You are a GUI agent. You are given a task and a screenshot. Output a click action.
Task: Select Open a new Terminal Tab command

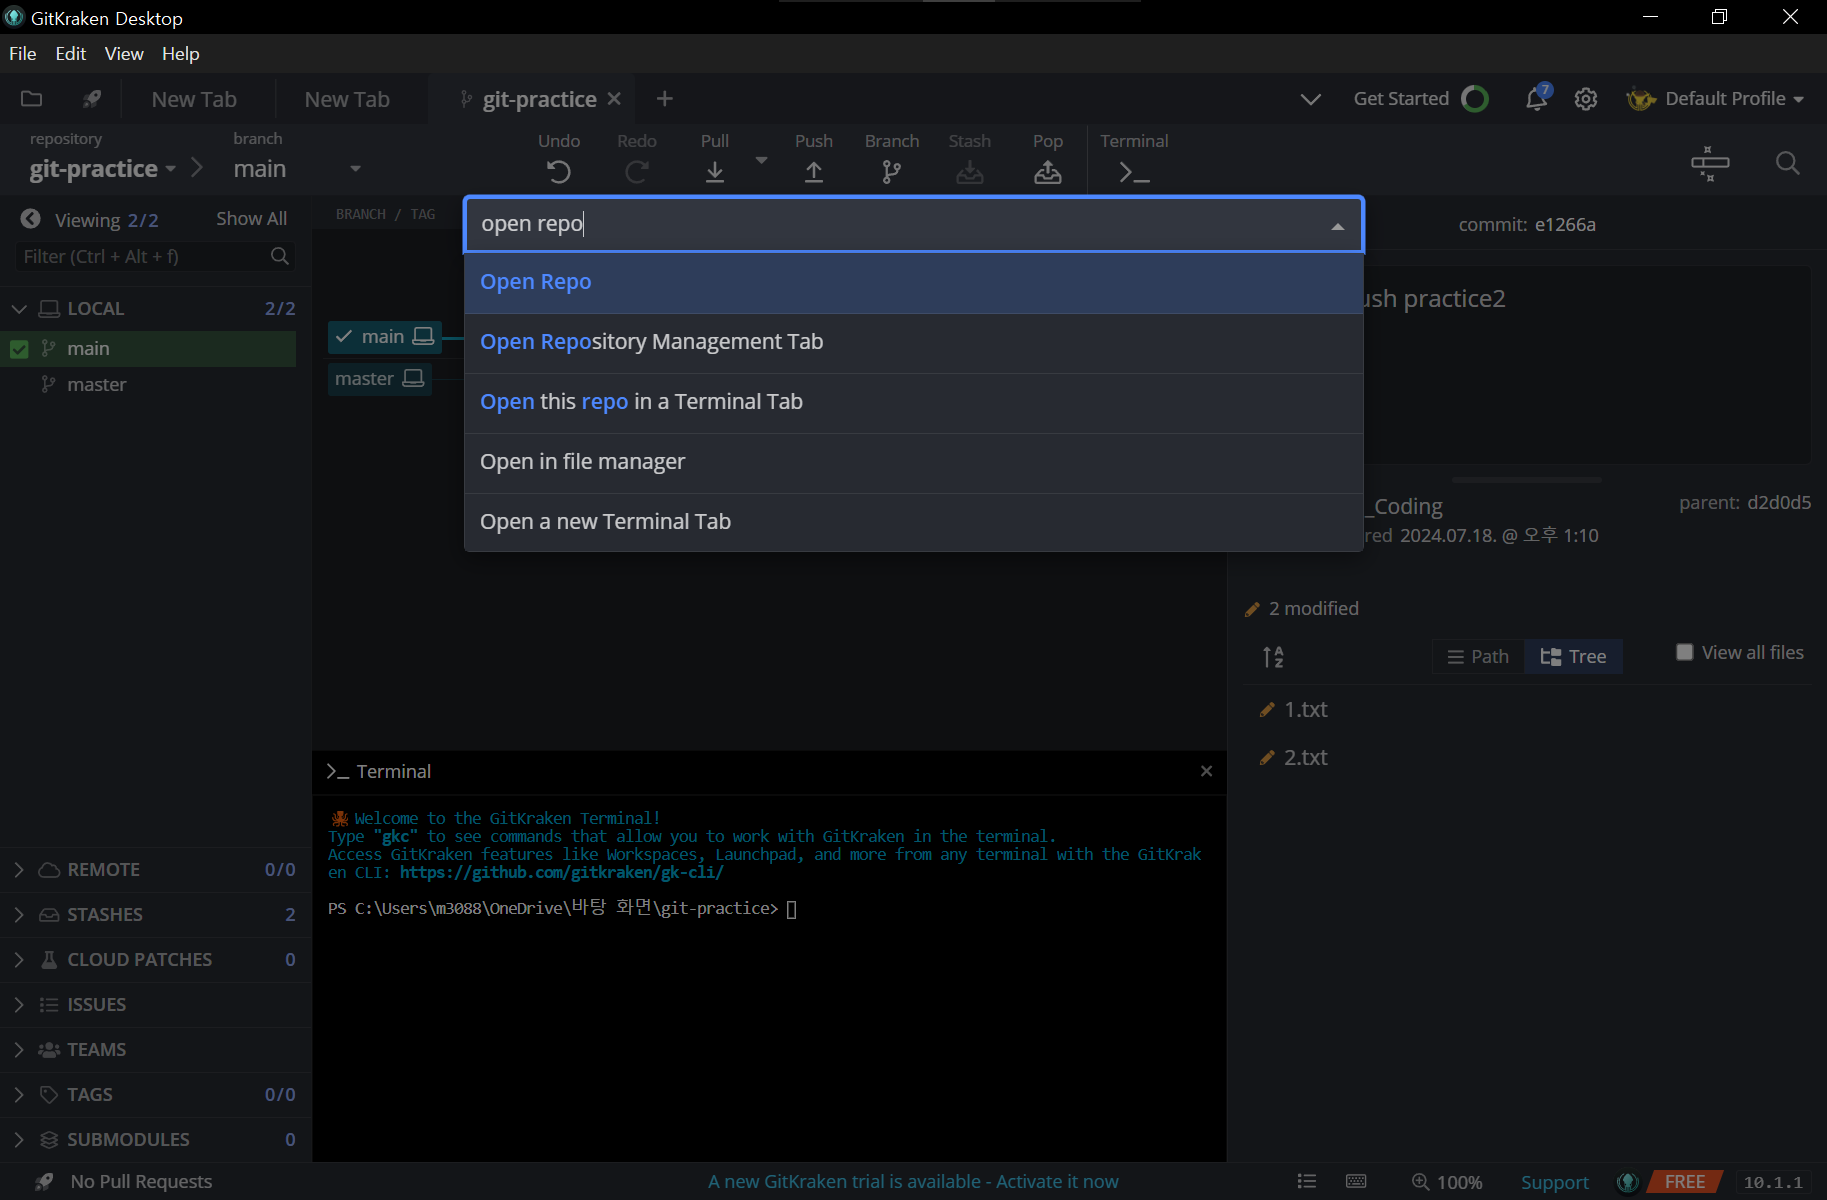914,522
